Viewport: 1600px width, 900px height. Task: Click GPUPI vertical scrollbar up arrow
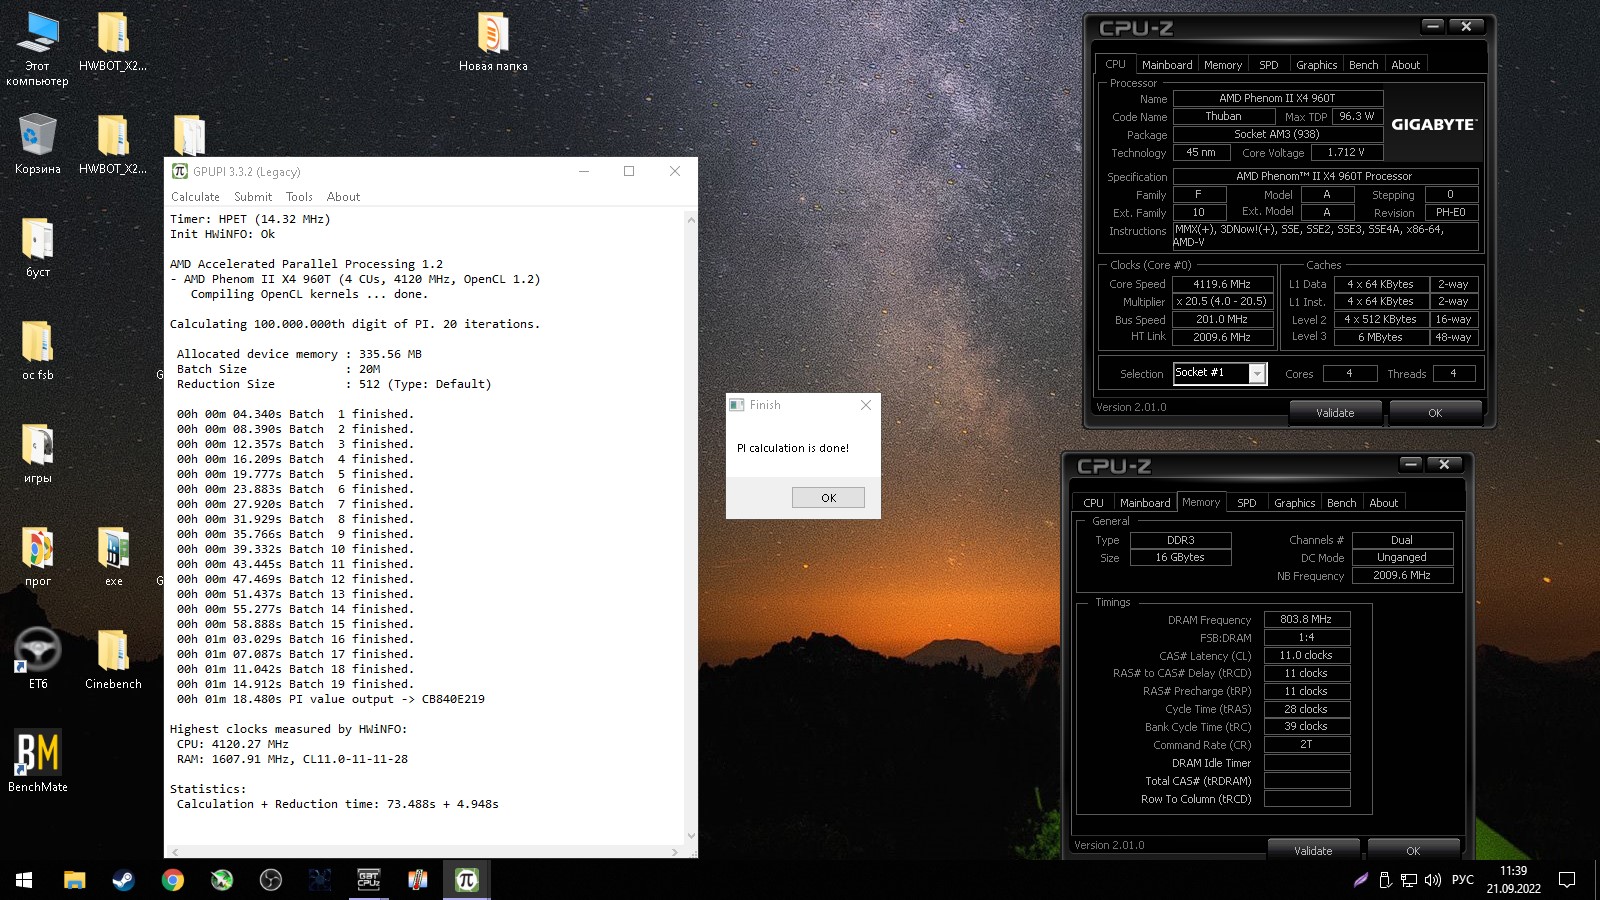coord(690,219)
